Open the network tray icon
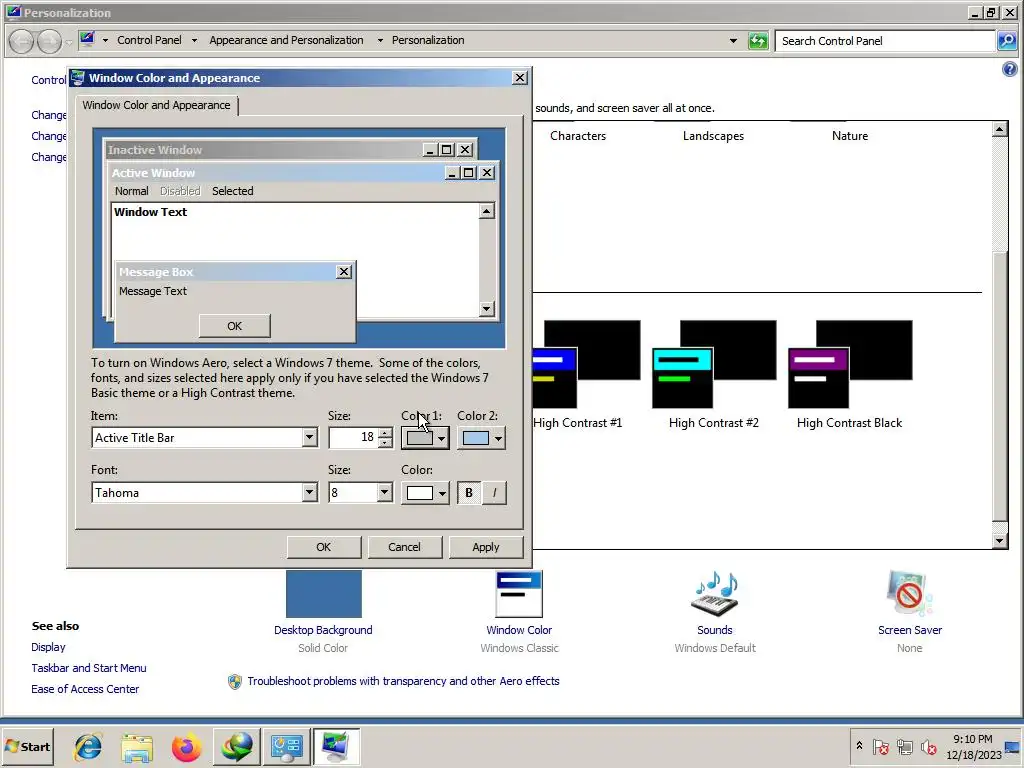Viewport: 1024px width, 768px height. [904, 746]
